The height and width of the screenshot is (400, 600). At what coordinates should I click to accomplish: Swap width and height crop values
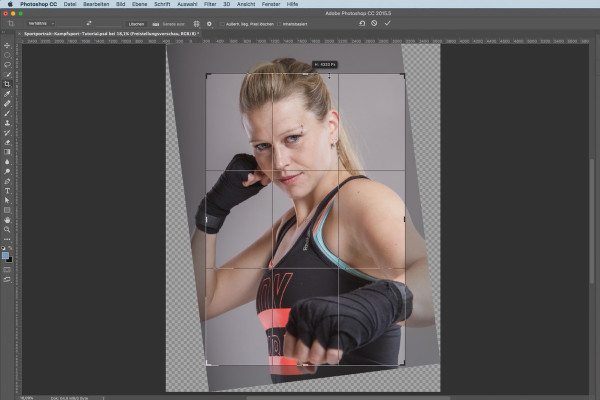[x=89, y=23]
